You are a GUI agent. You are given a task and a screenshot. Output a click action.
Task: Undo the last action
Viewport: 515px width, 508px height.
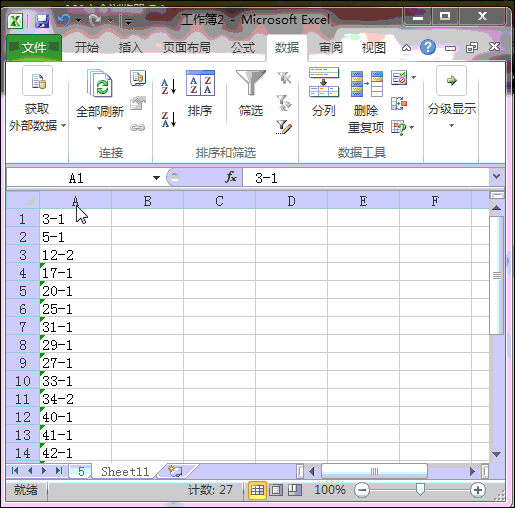(x=64, y=20)
